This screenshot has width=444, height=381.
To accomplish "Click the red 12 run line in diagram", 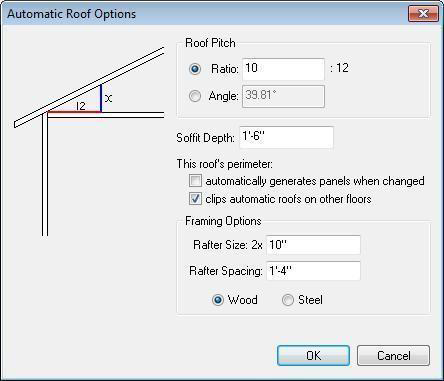I will [x=74, y=112].
